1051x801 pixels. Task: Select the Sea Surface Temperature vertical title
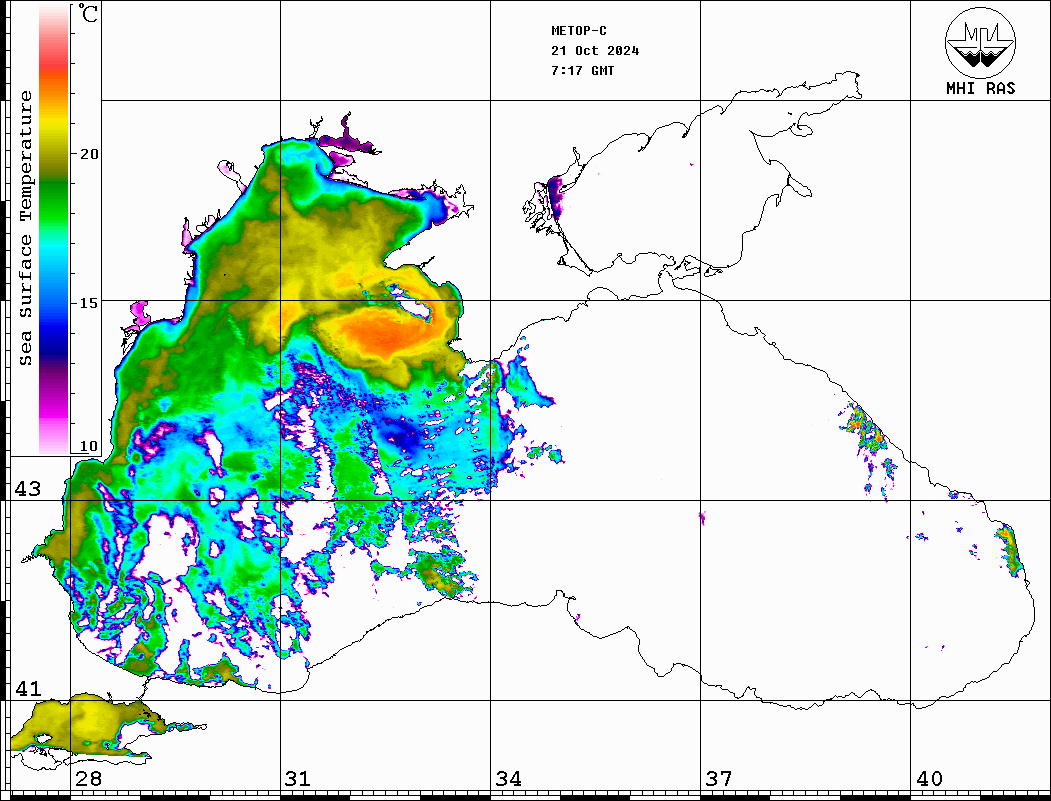pyautogui.click(x=26, y=228)
